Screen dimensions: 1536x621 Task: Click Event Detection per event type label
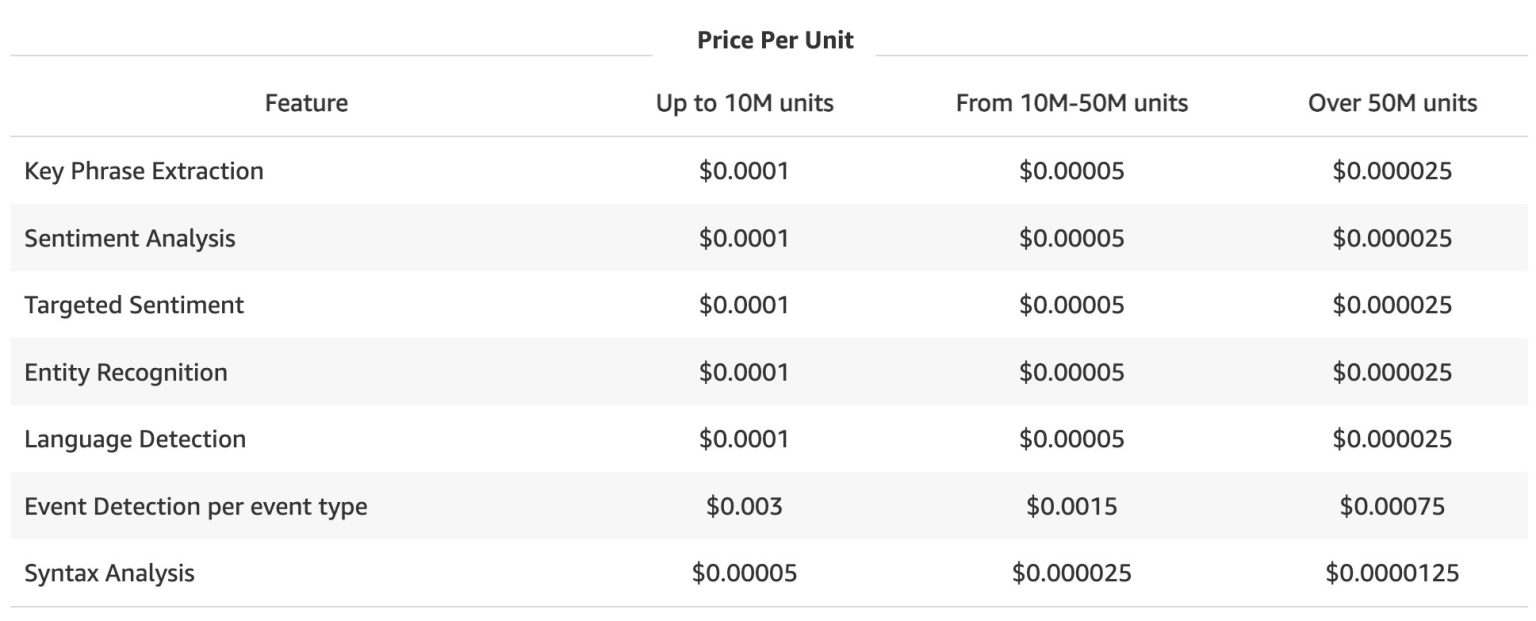196,506
